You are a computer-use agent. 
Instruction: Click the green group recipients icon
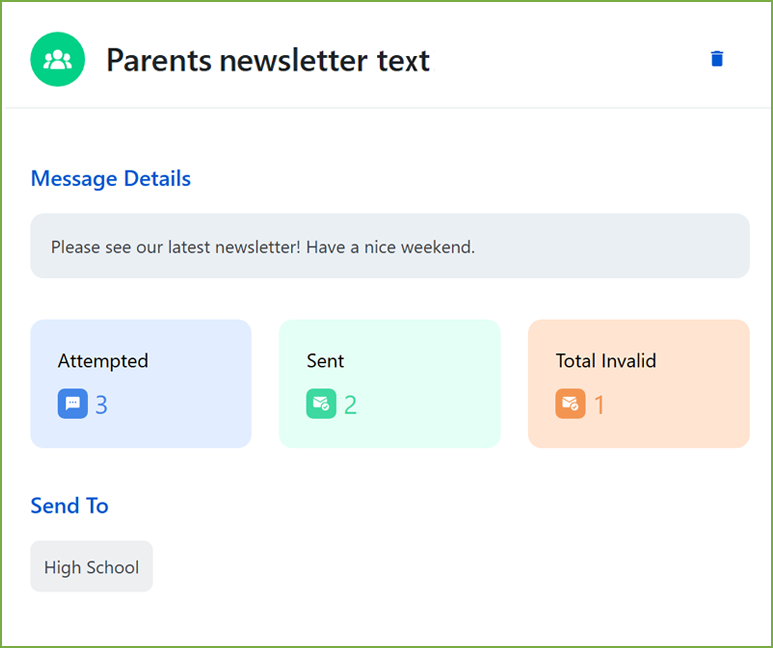tap(58, 59)
